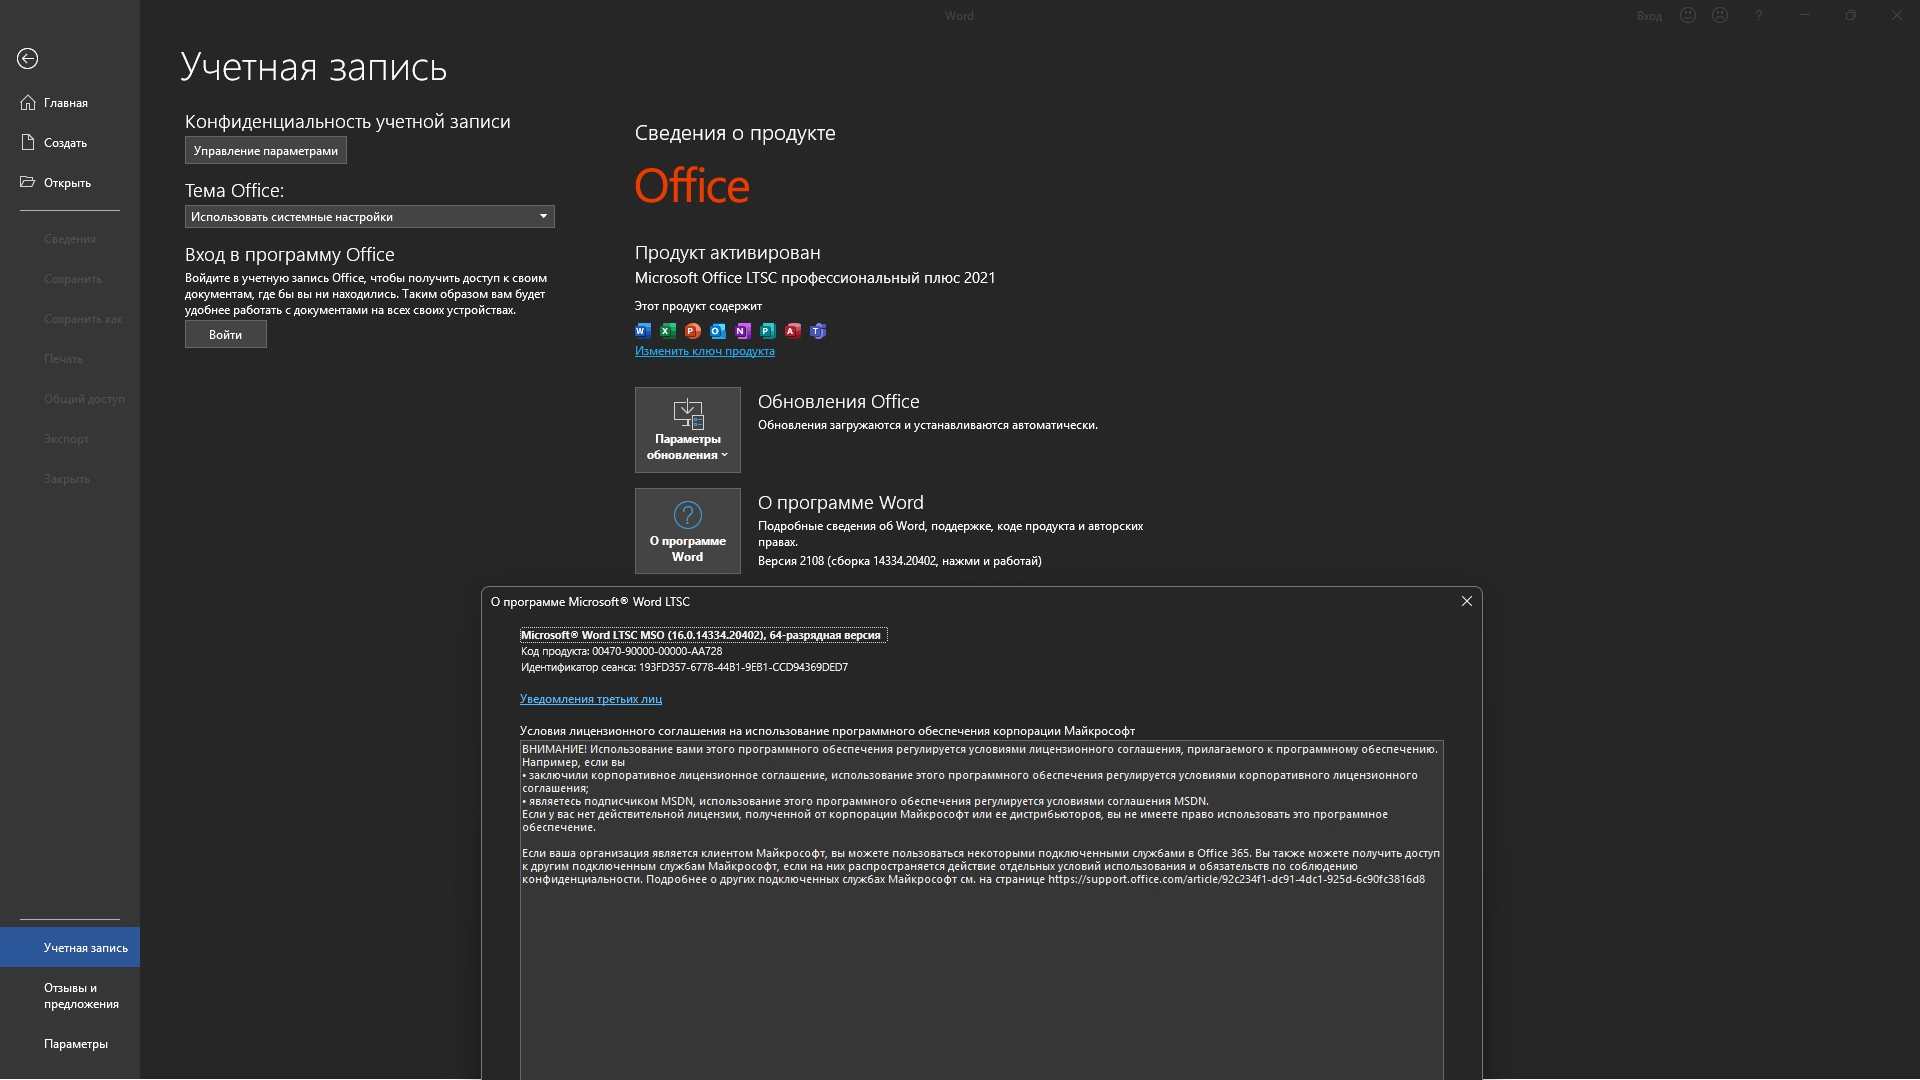Click the Outlook icon in the product contents

tap(718, 331)
